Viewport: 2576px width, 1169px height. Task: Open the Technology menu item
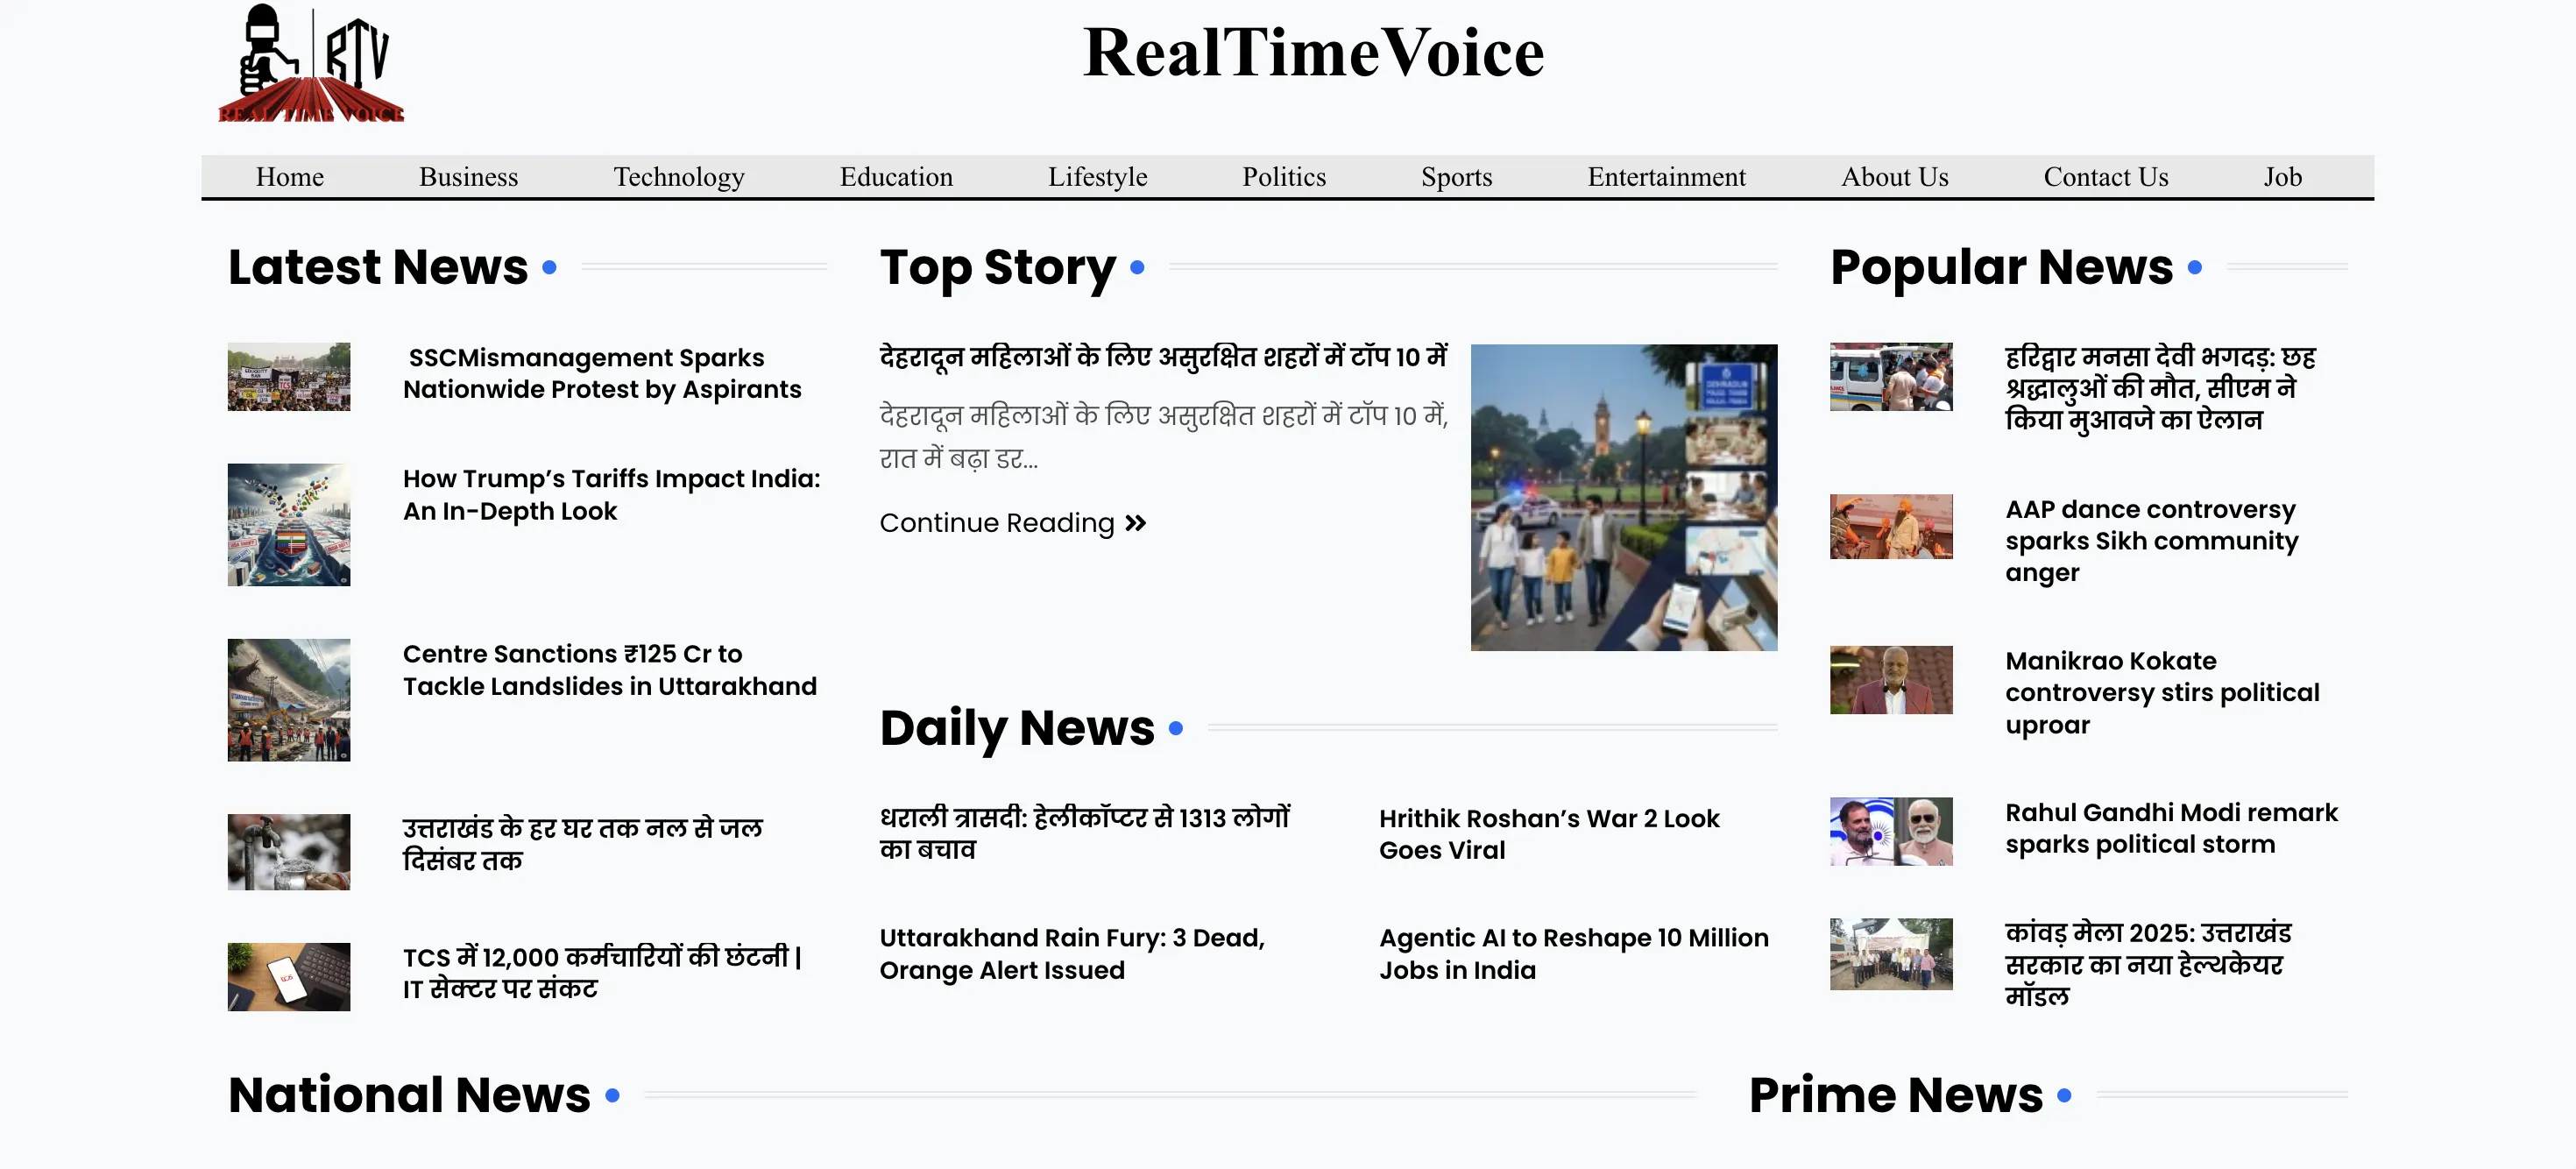coord(678,177)
